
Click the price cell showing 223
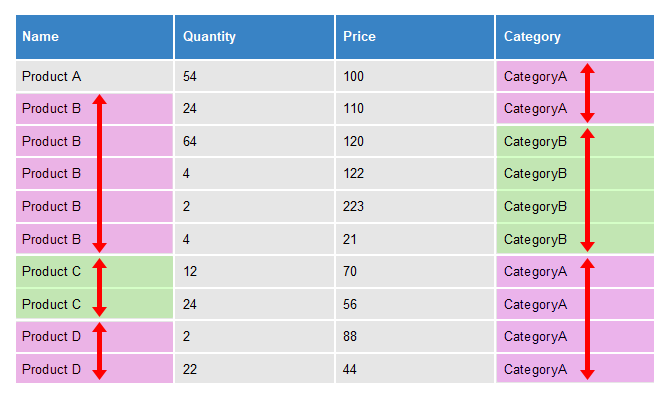point(415,206)
